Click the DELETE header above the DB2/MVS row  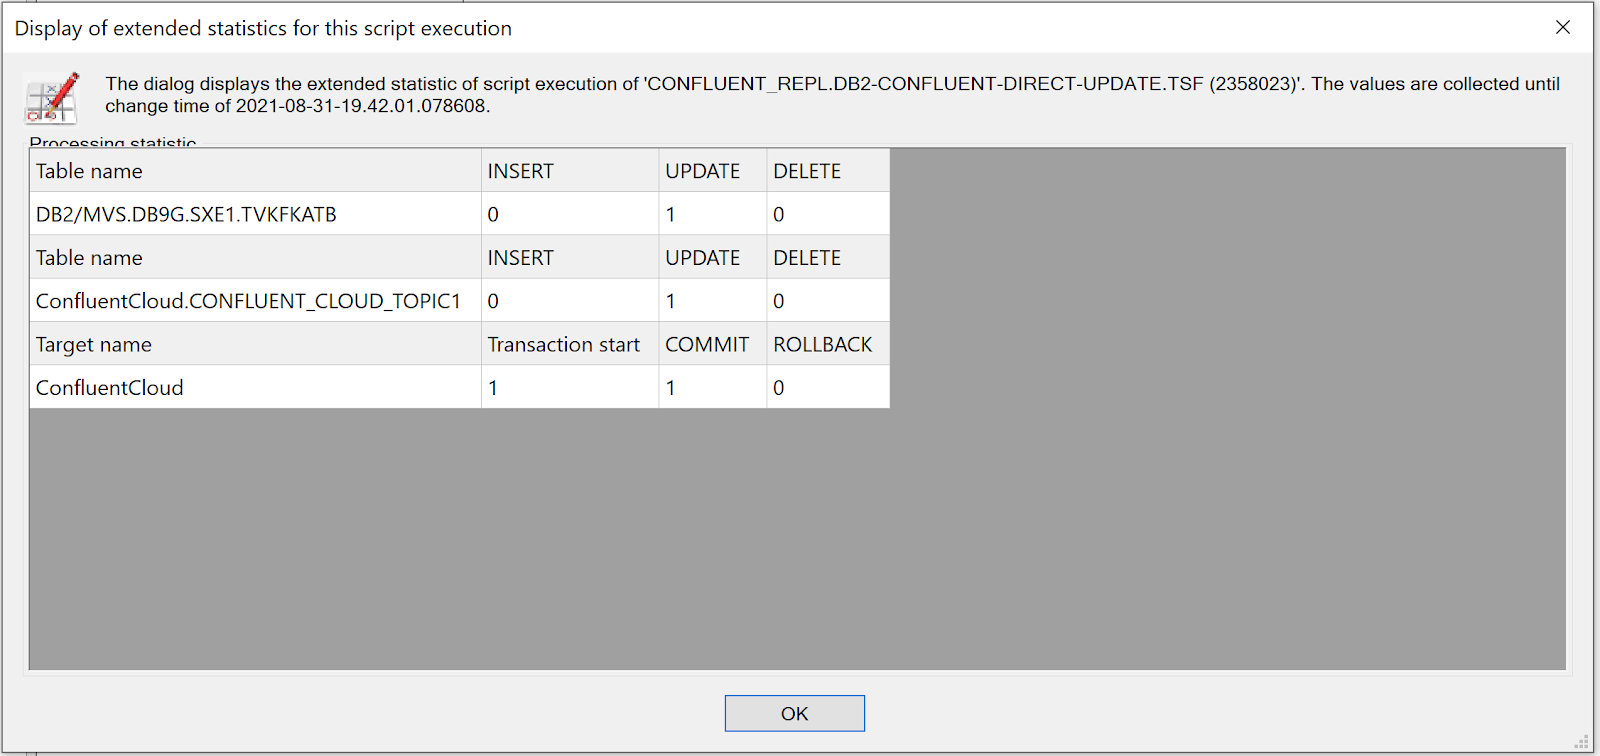click(828, 171)
